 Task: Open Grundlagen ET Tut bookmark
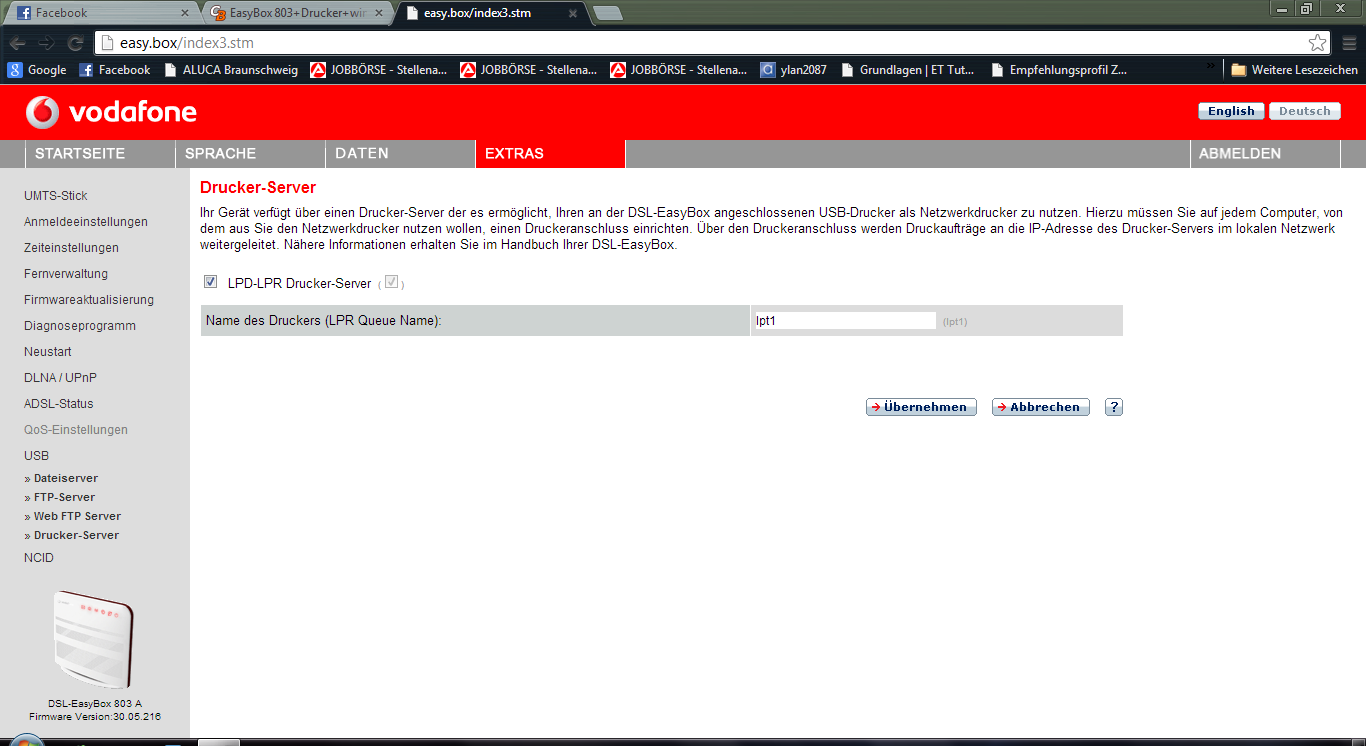(909, 70)
